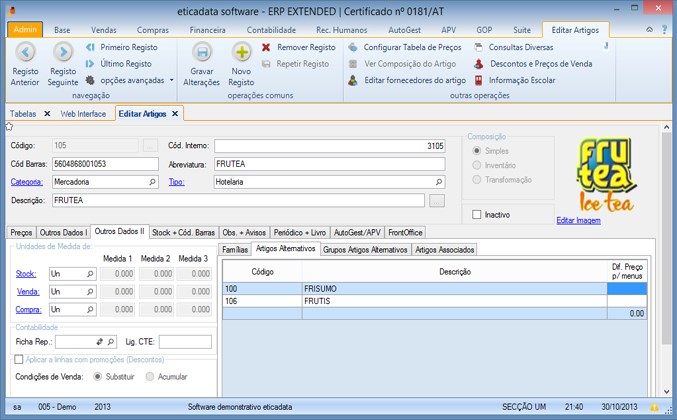Create a Novo Registo

pos(241,52)
